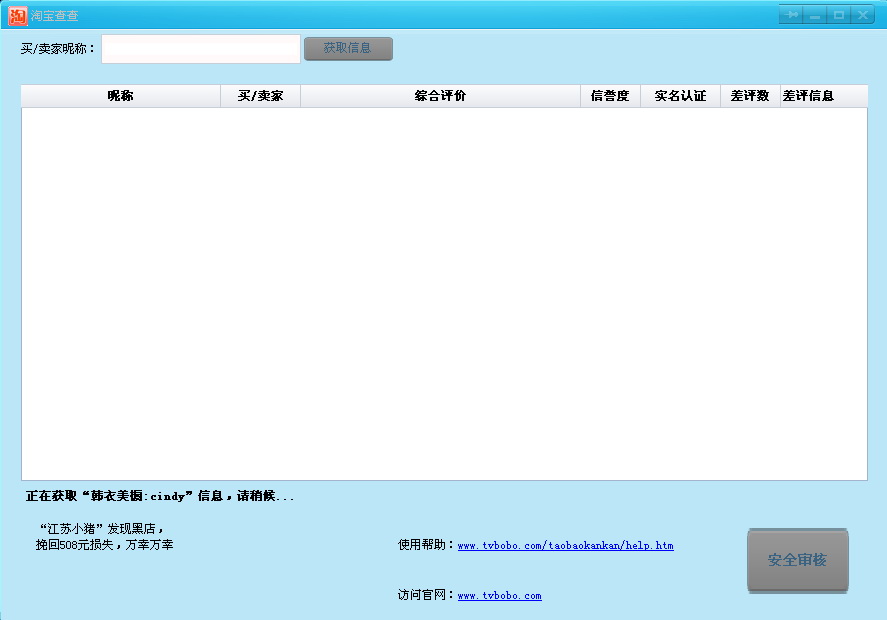Open the www.tvbobo.com official site link
Image resolution: width=887 pixels, height=620 pixels.
point(500,595)
